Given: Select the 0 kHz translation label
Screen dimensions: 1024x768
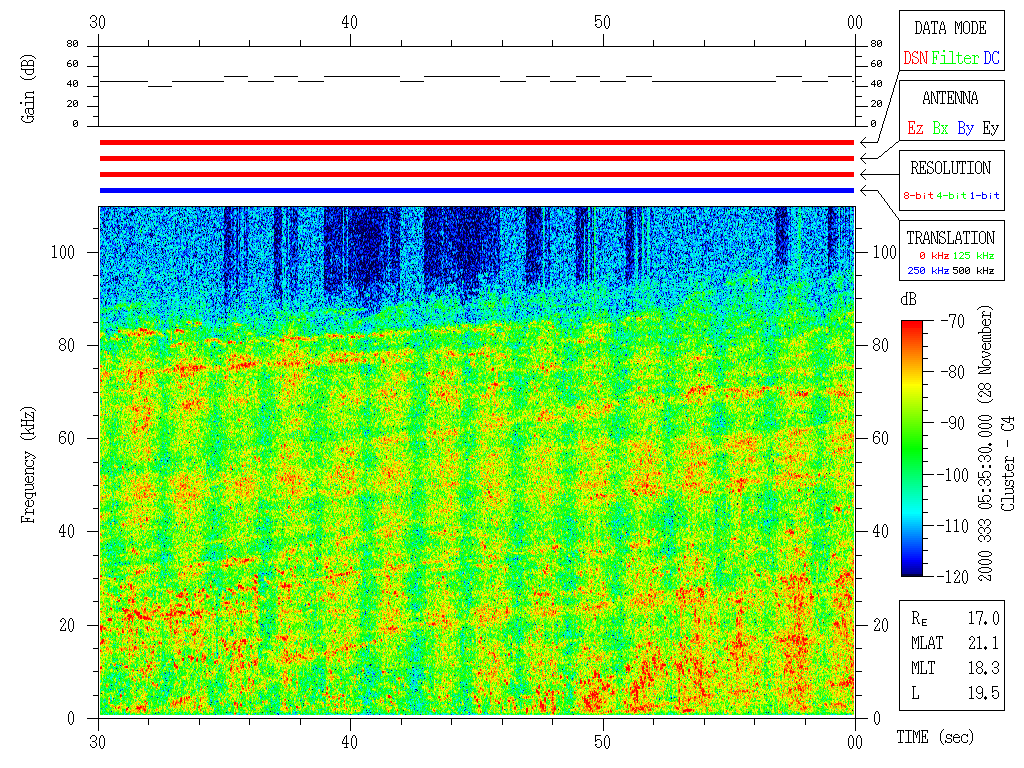Looking at the screenshot, I should click(934, 256).
